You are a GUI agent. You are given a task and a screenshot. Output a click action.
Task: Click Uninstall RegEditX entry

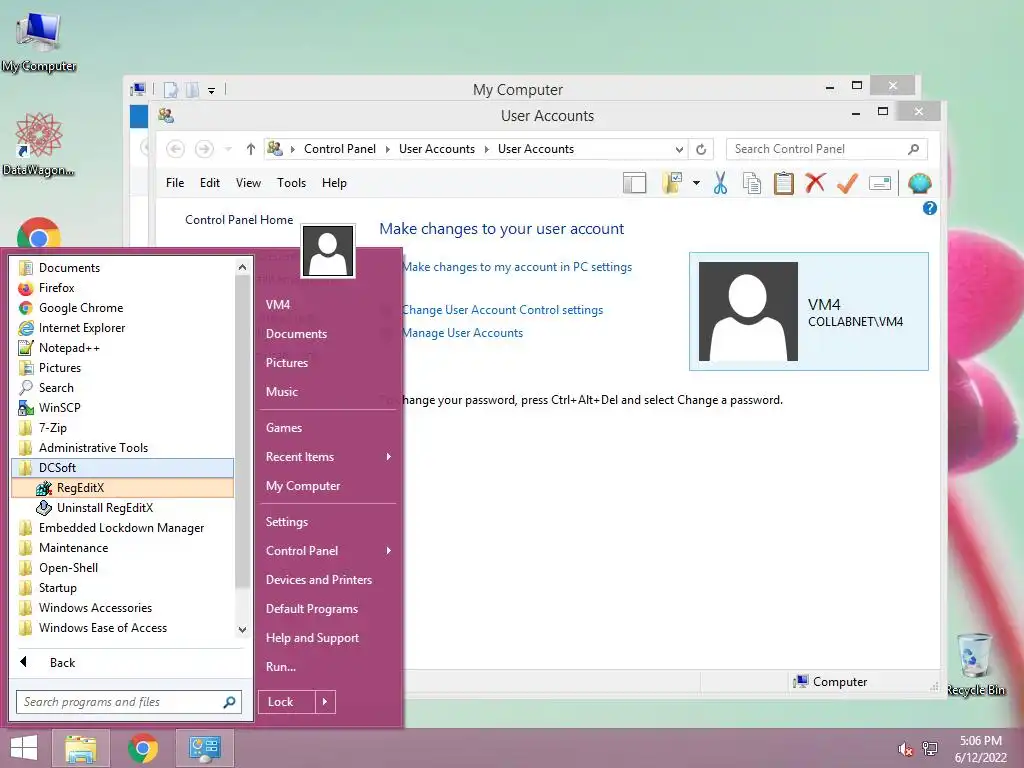coord(123,508)
